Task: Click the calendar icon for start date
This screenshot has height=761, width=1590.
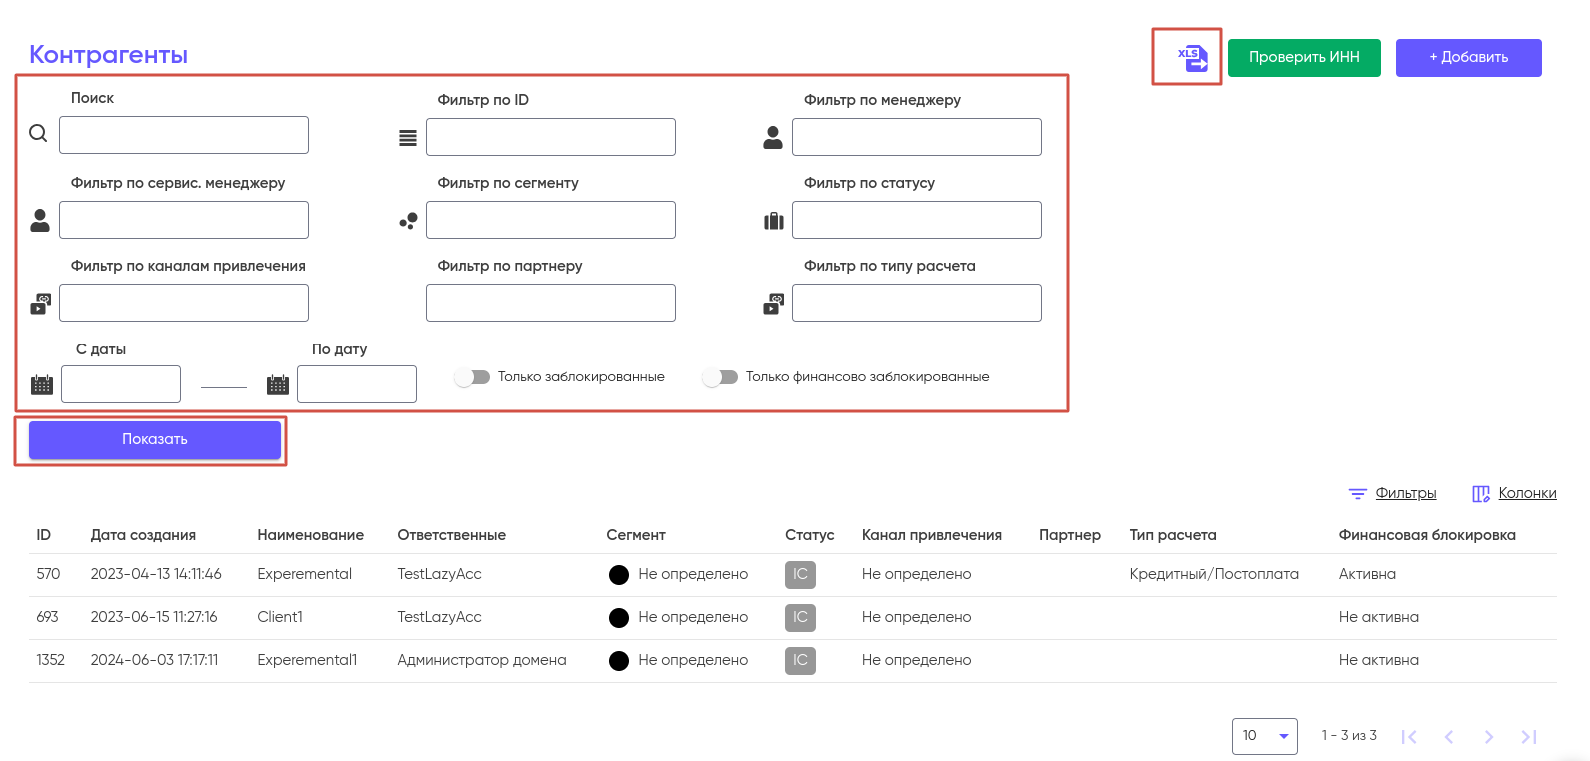Action: click(42, 384)
